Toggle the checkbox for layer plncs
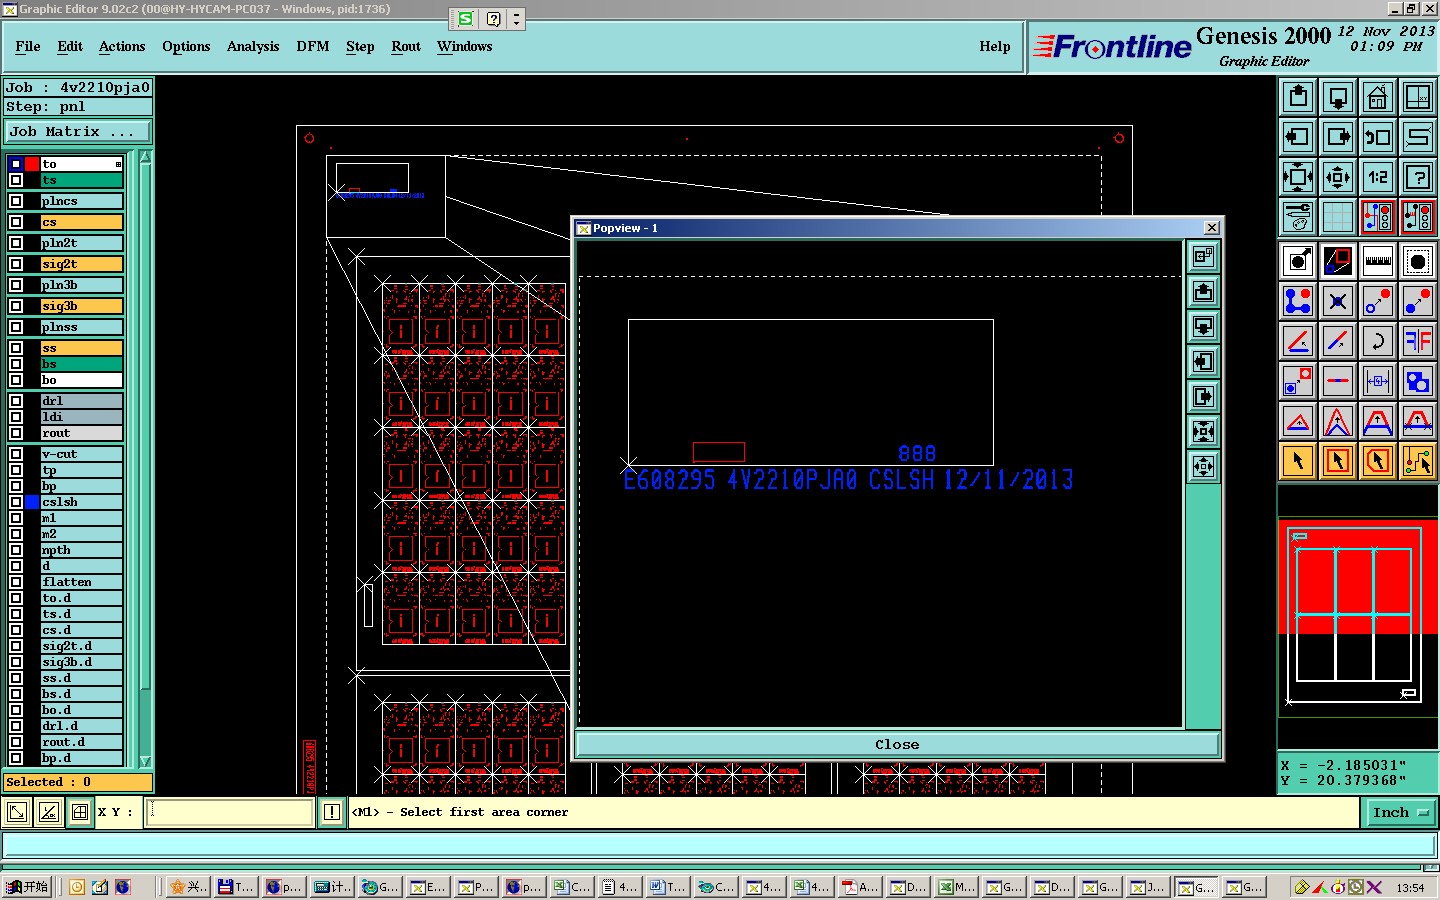The image size is (1440, 900). tap(16, 201)
